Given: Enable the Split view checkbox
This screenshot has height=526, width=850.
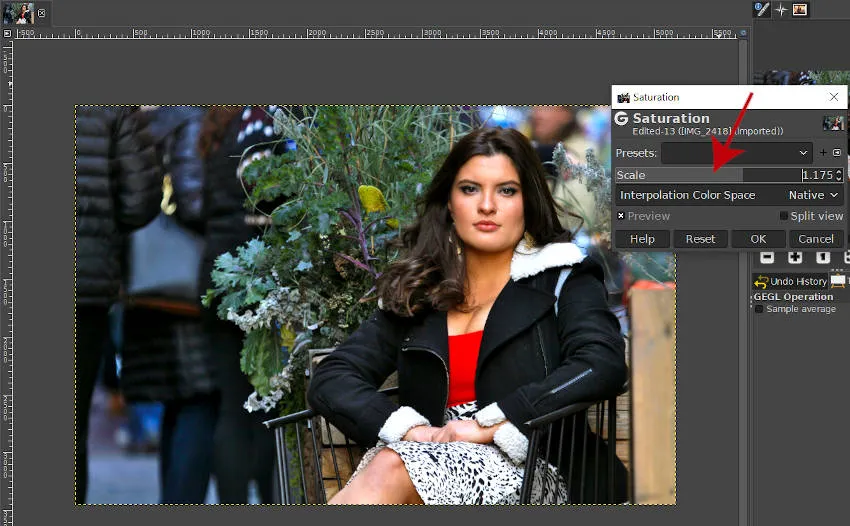Looking at the screenshot, I should [x=783, y=216].
